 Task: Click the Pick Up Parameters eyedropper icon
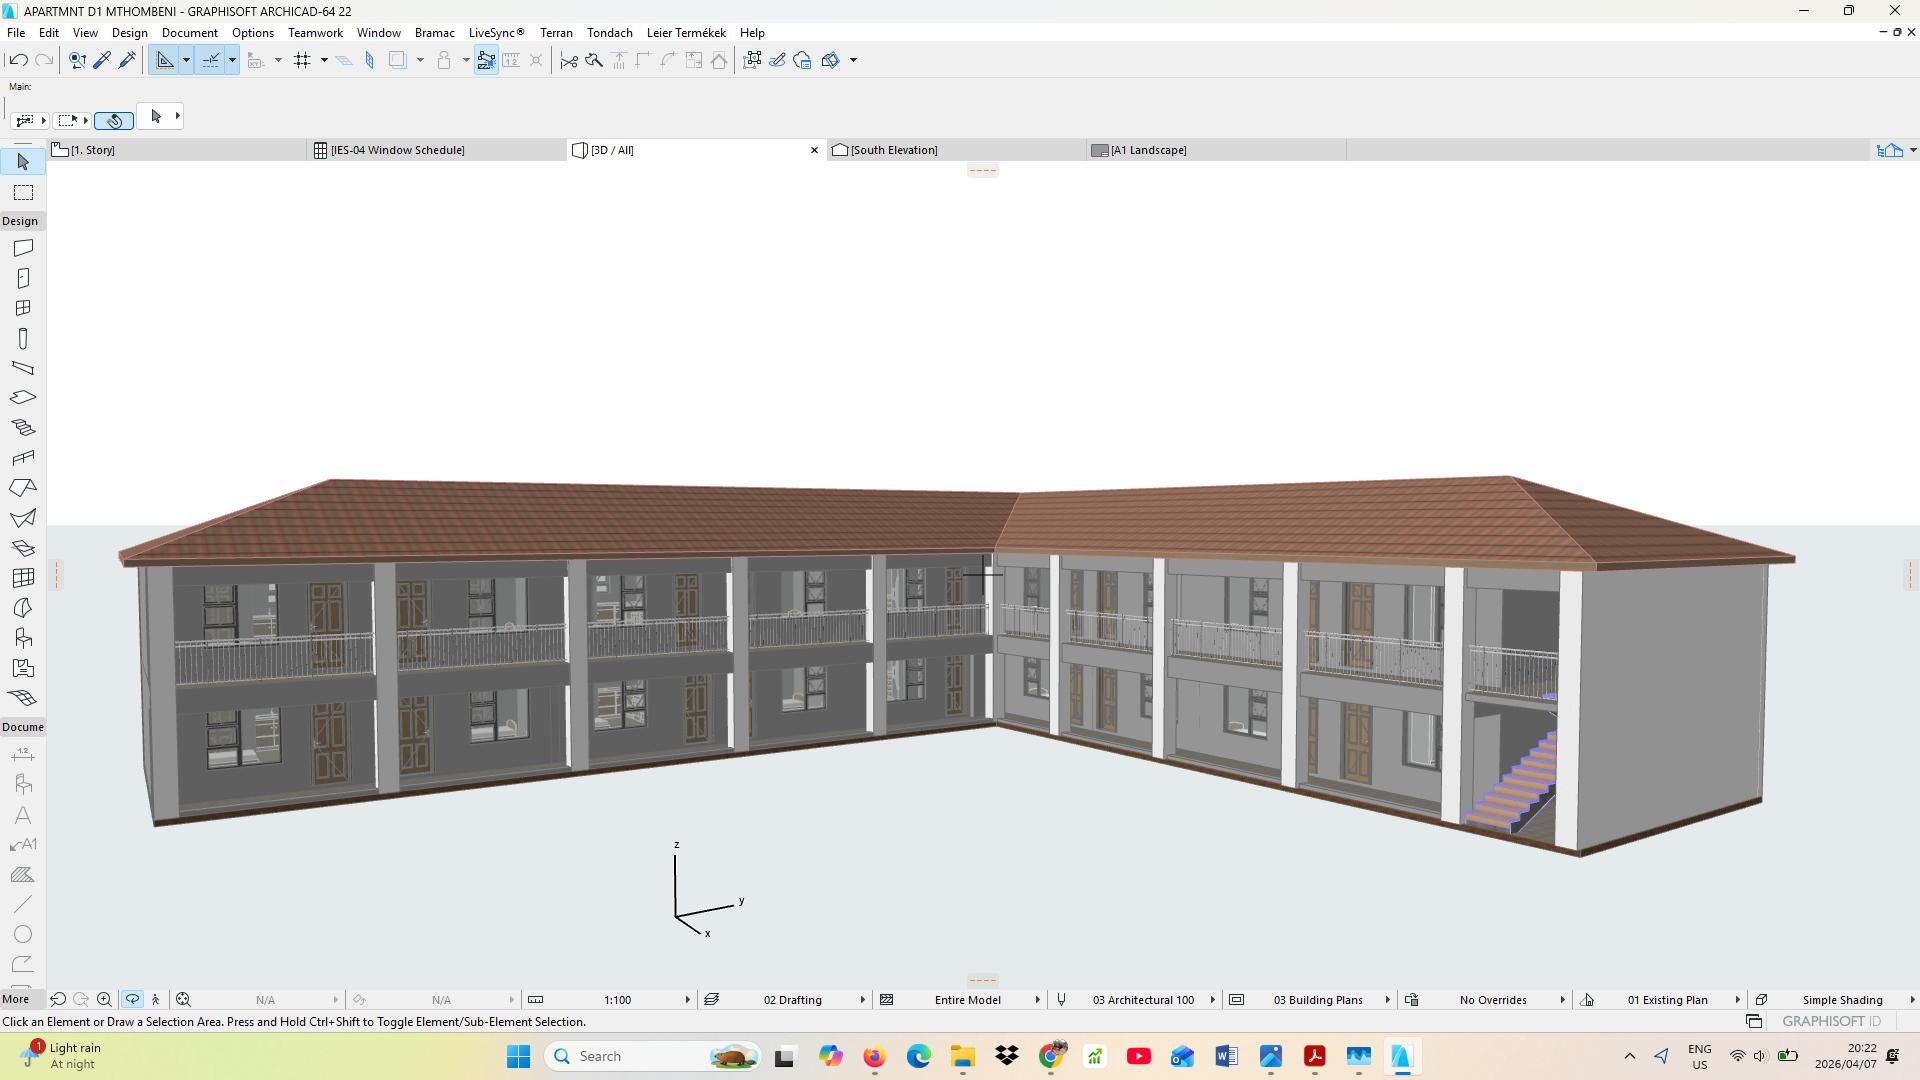pyautogui.click(x=102, y=60)
